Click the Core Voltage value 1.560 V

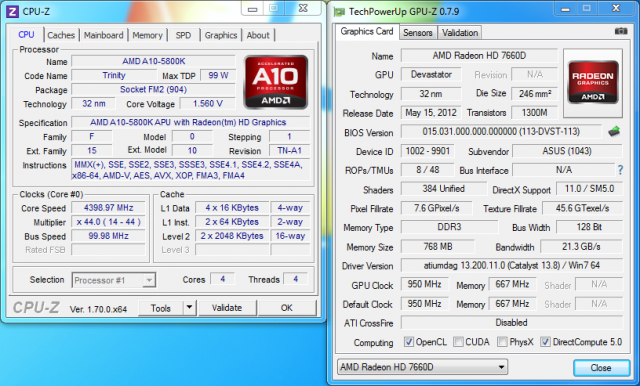(x=208, y=104)
